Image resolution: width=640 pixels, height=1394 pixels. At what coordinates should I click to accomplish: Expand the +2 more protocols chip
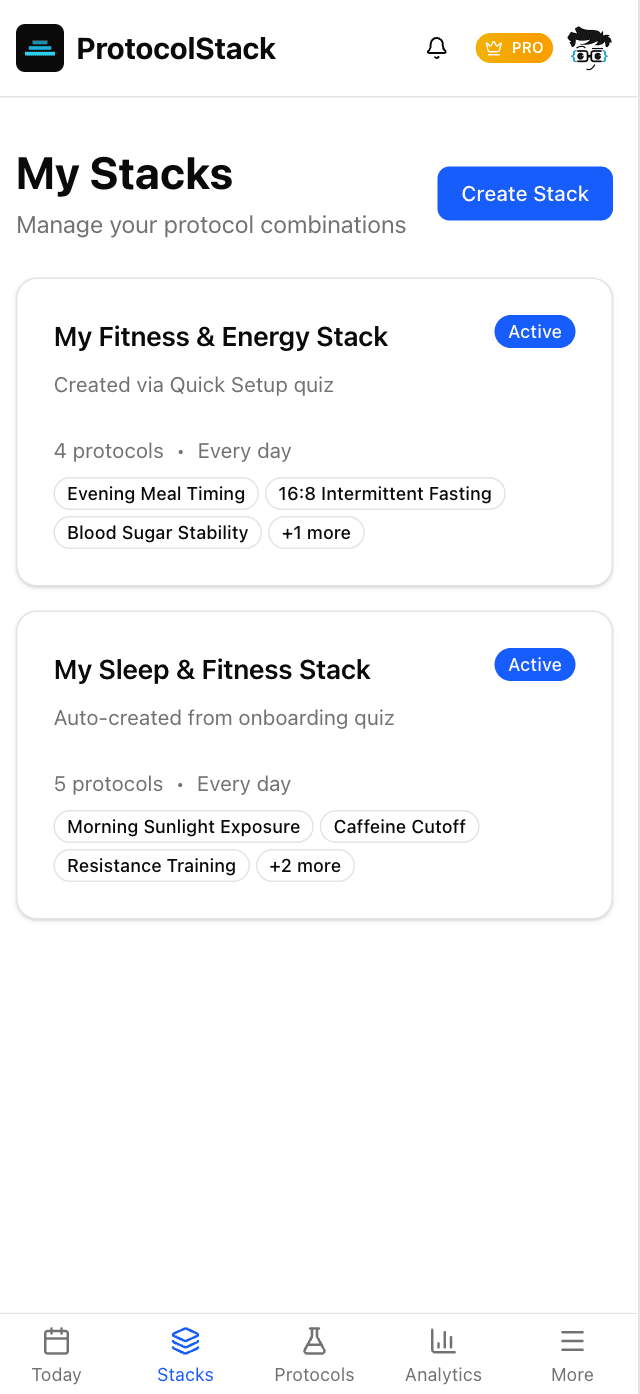305,865
